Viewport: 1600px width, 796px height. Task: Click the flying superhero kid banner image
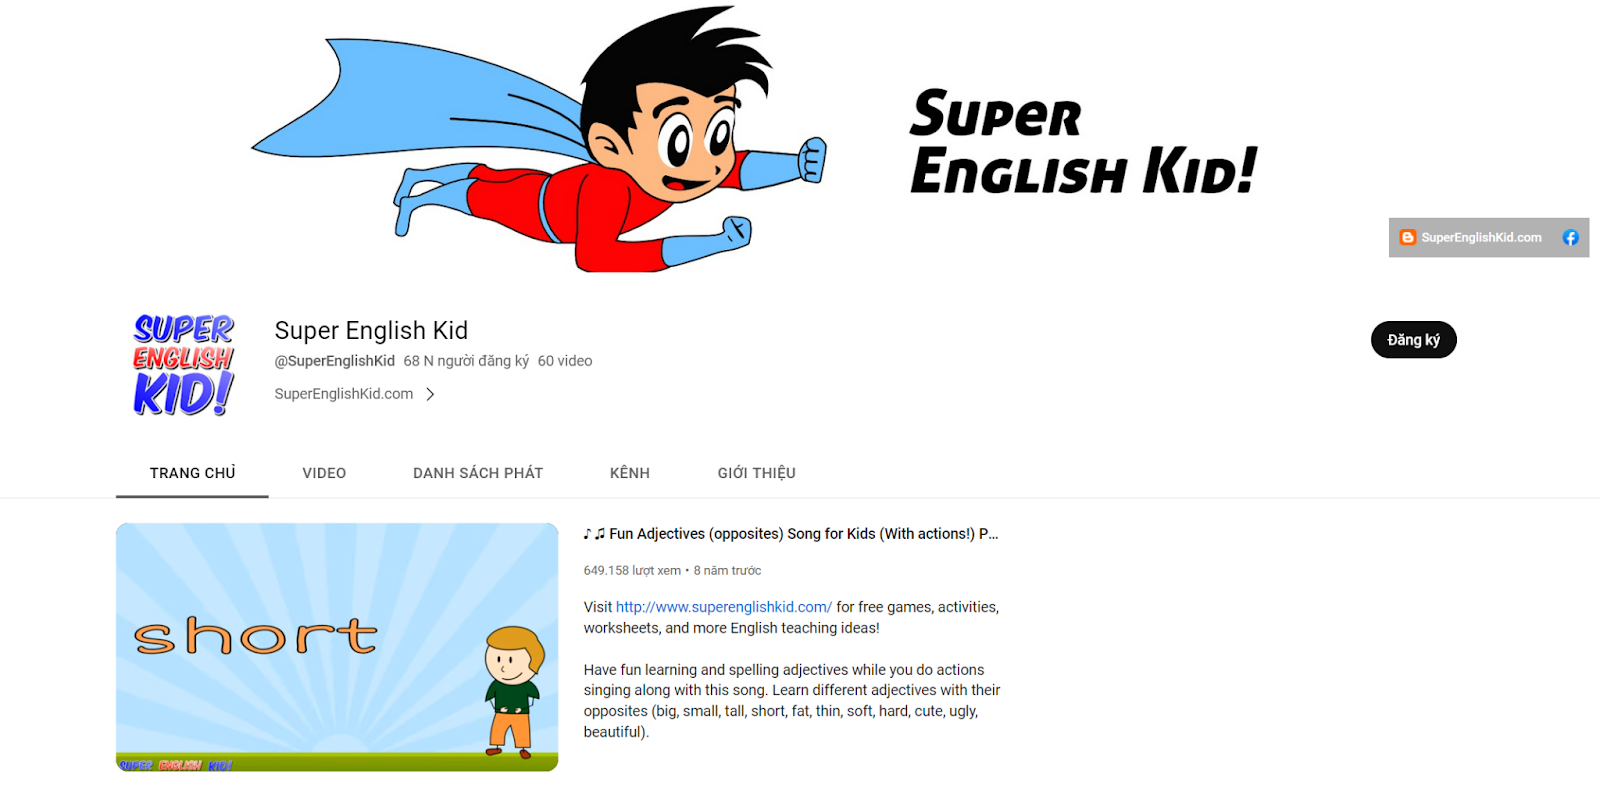pos(540,138)
